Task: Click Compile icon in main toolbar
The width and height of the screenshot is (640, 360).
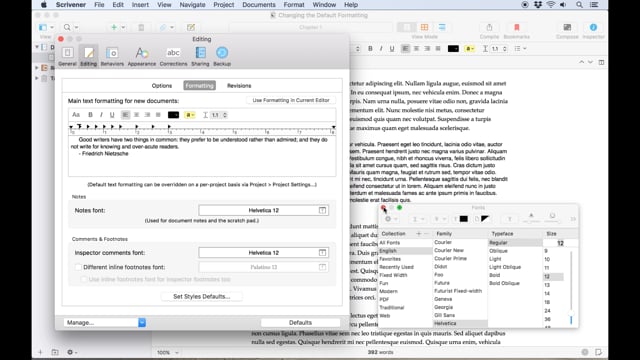Action: (489, 27)
